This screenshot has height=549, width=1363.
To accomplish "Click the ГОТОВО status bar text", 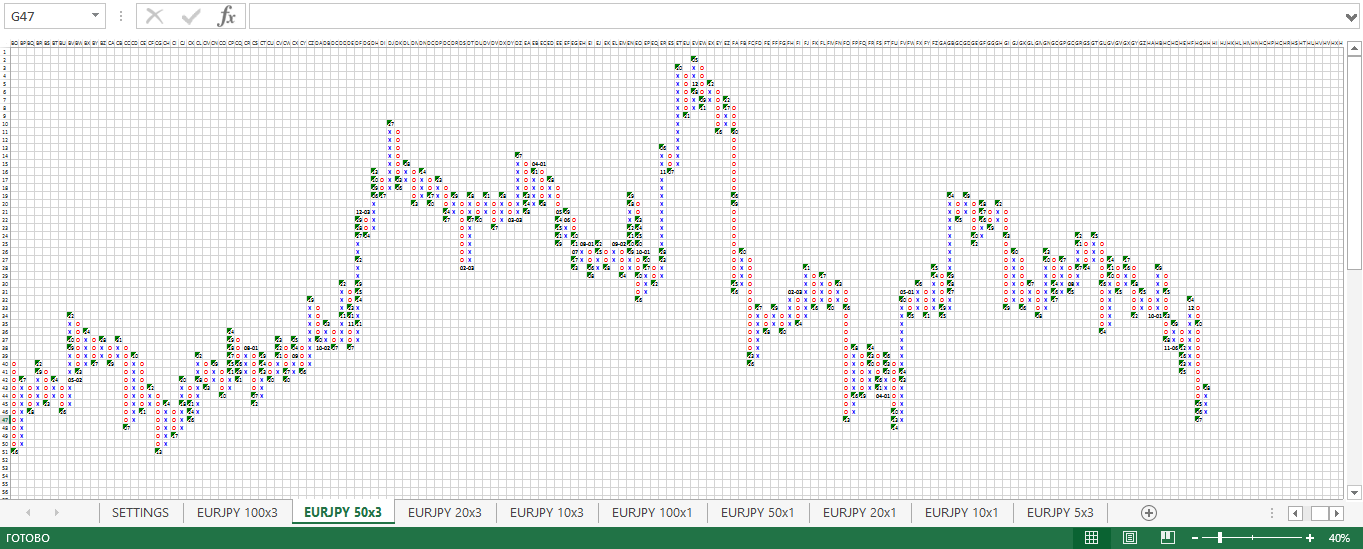I will [27, 538].
